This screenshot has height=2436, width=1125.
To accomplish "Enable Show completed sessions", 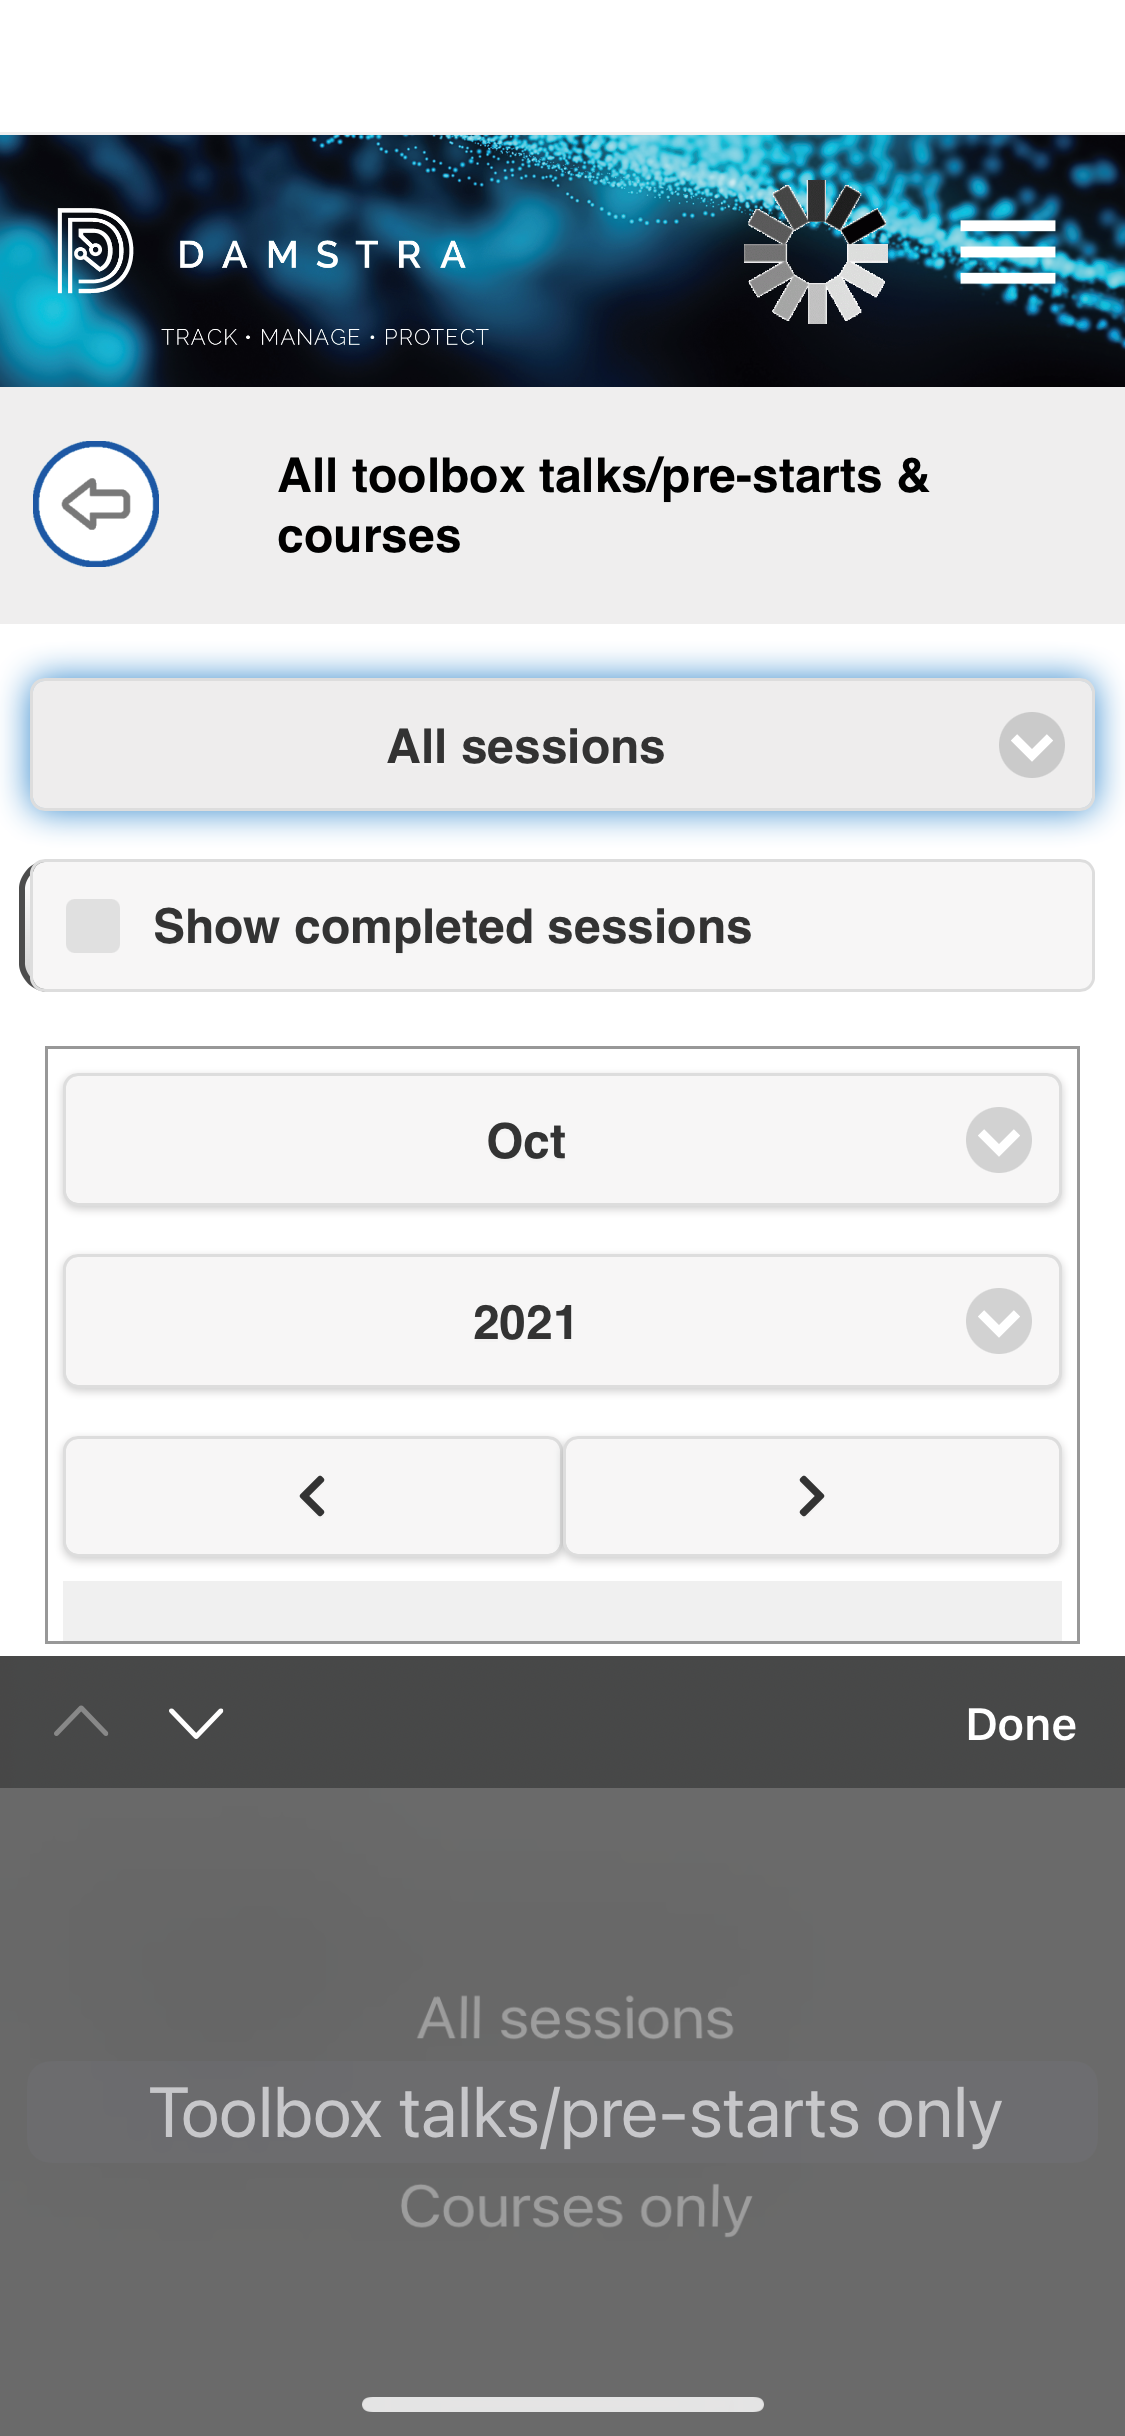I will pyautogui.click(x=93, y=926).
